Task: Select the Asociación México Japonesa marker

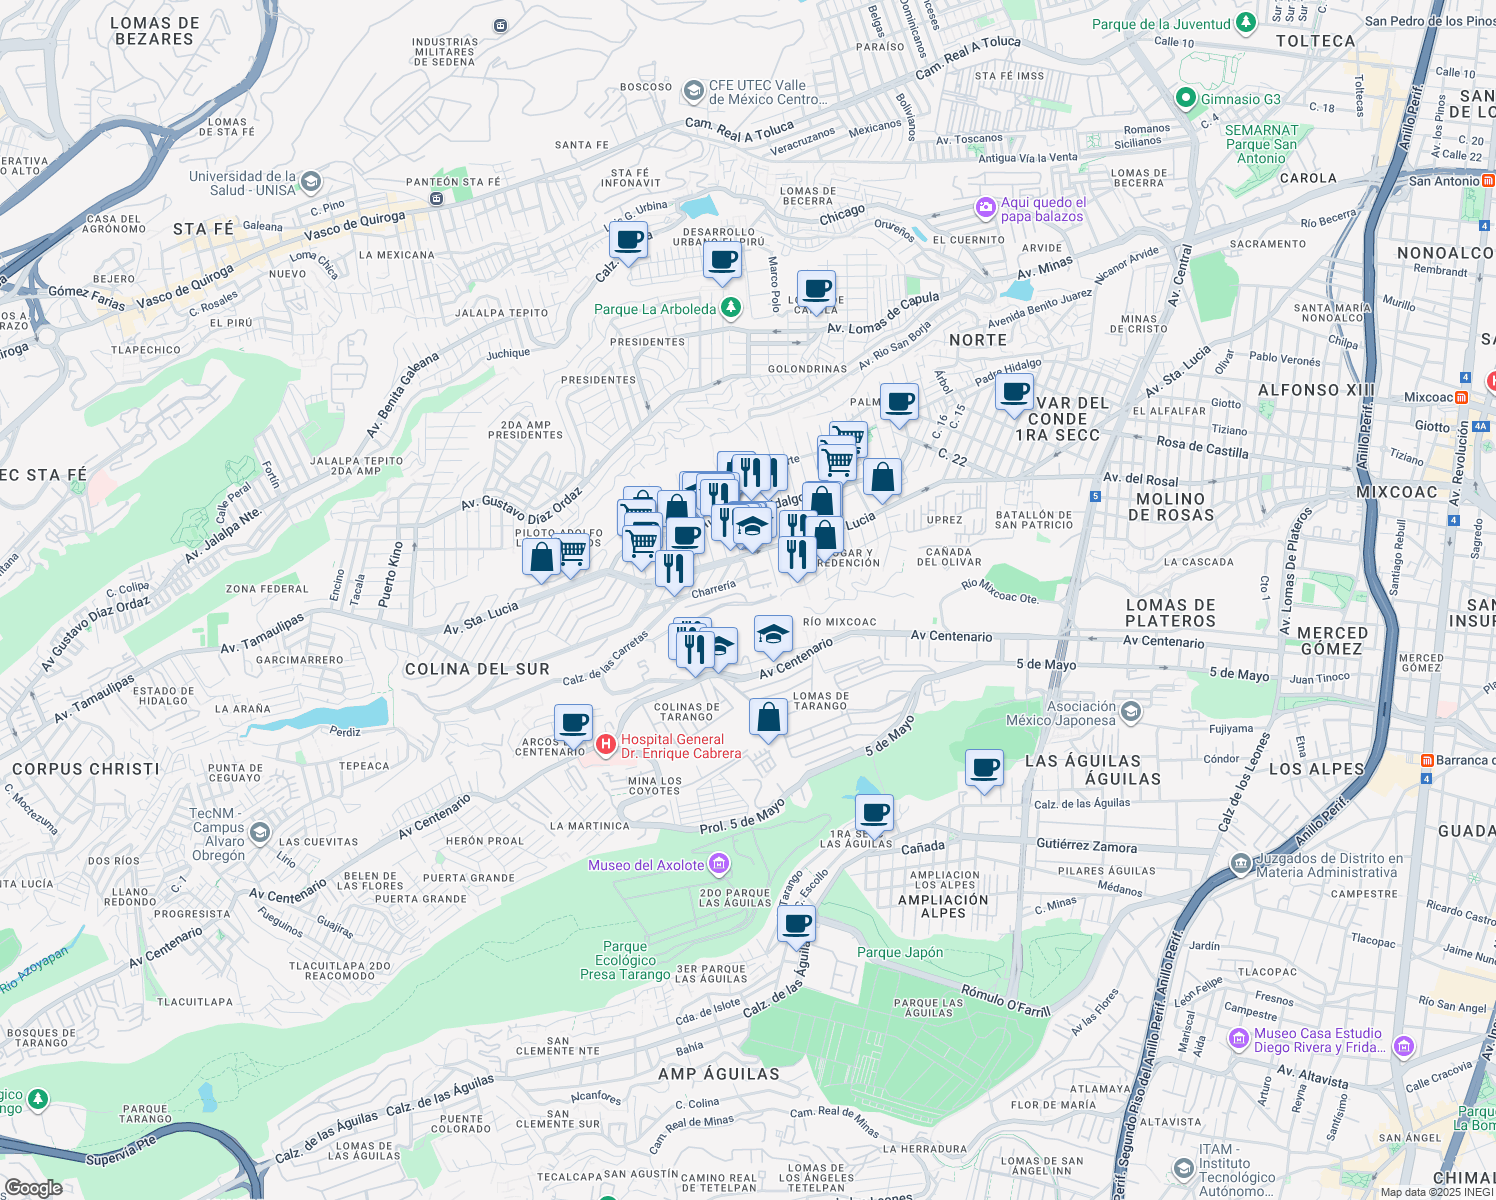Action: tap(1131, 710)
